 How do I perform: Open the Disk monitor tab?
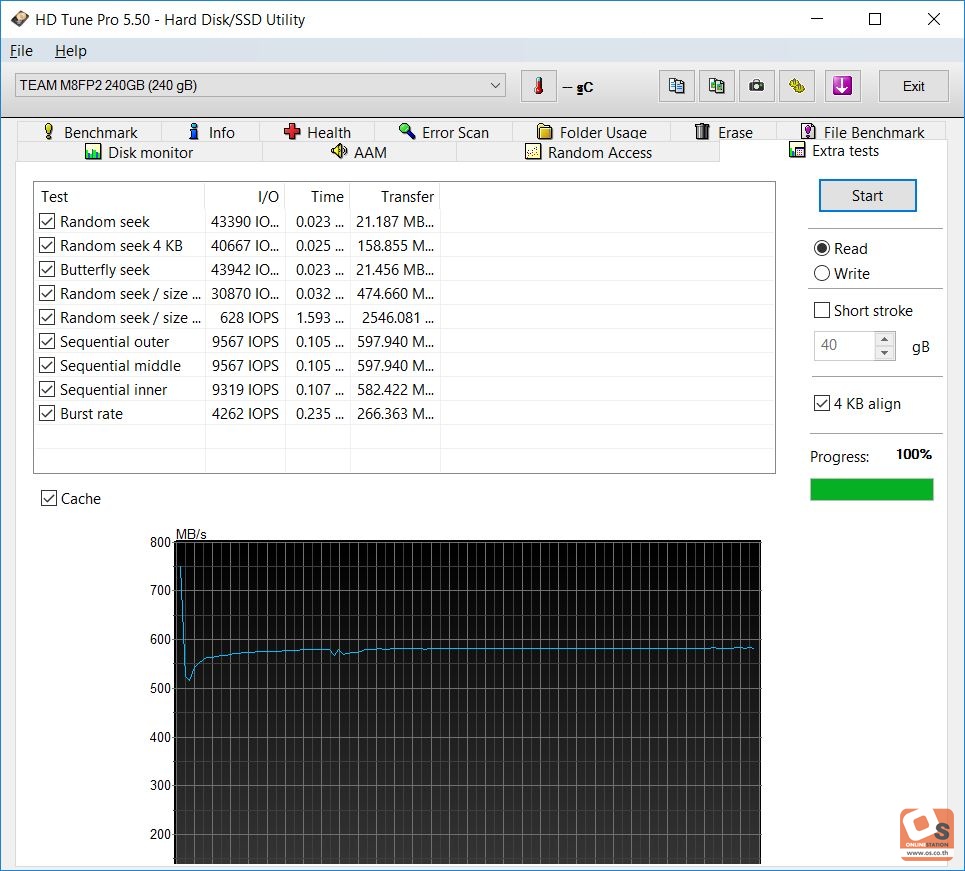point(140,152)
